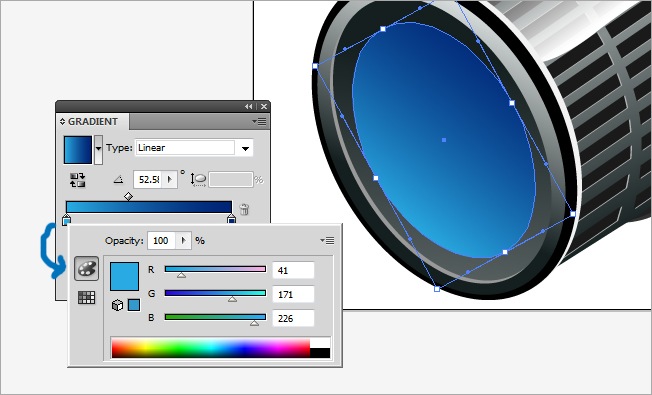The height and width of the screenshot is (395, 652).
Task: Click the out-of-web-color cube icon
Action: pos(118,305)
